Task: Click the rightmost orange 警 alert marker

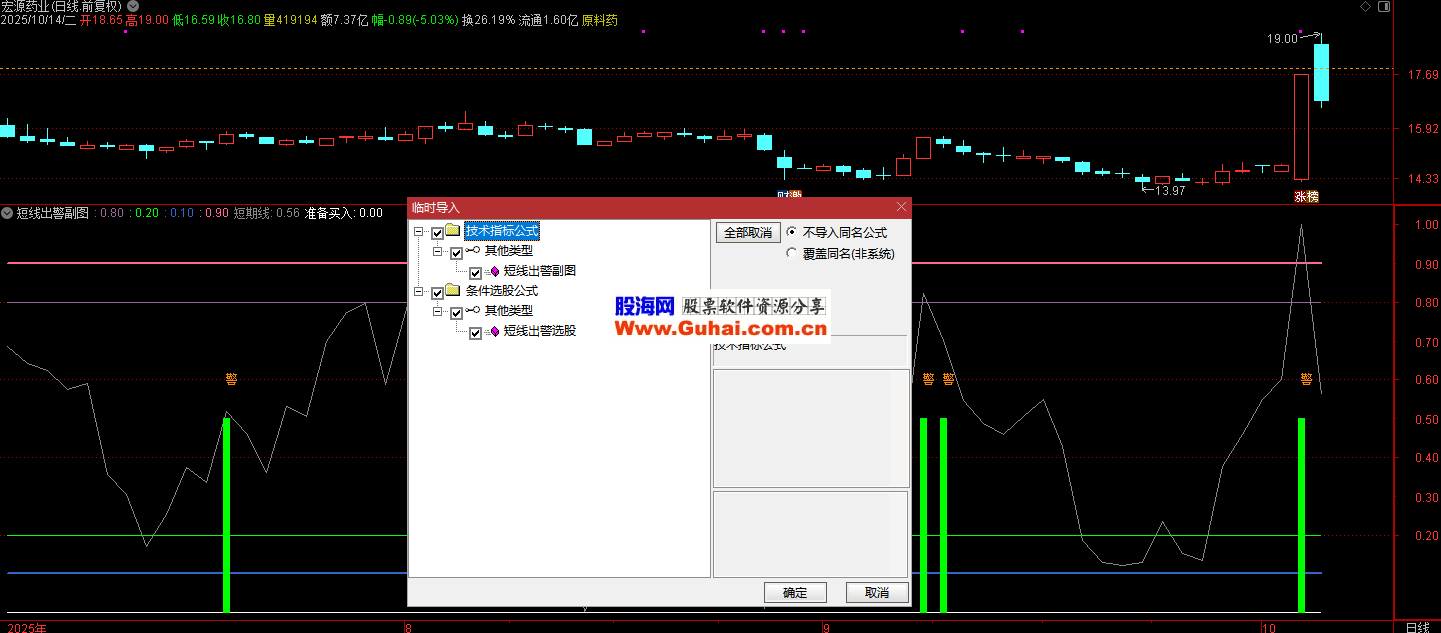Action: pos(1306,379)
